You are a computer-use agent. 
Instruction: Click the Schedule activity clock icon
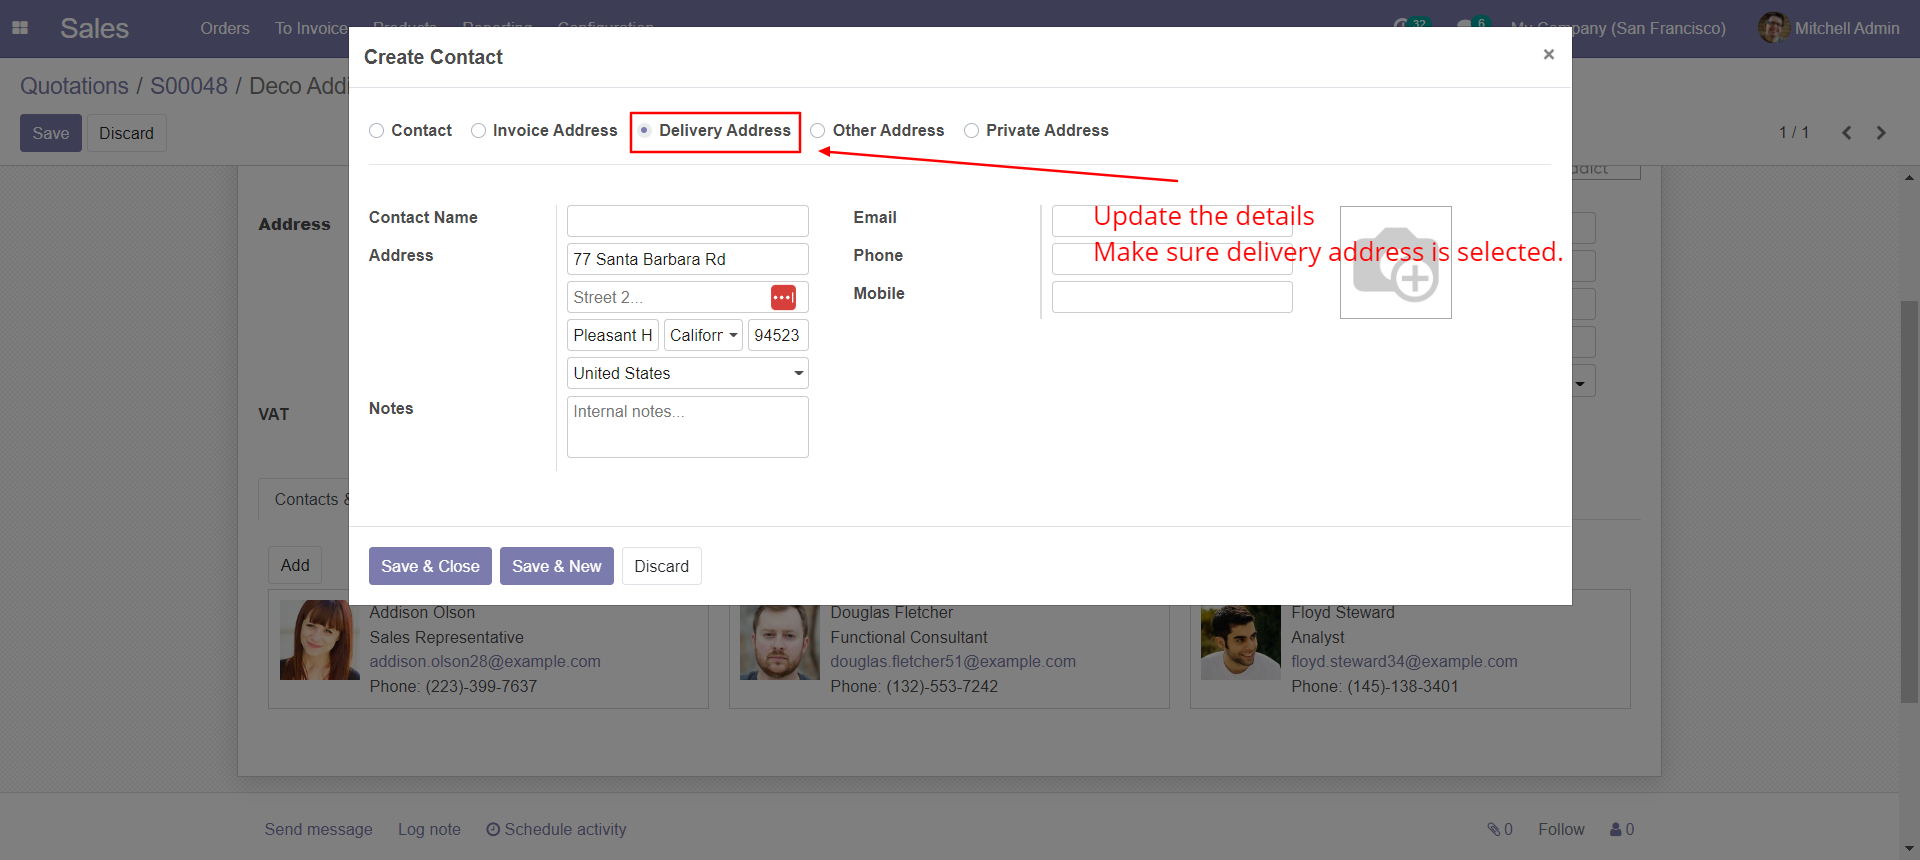493,829
